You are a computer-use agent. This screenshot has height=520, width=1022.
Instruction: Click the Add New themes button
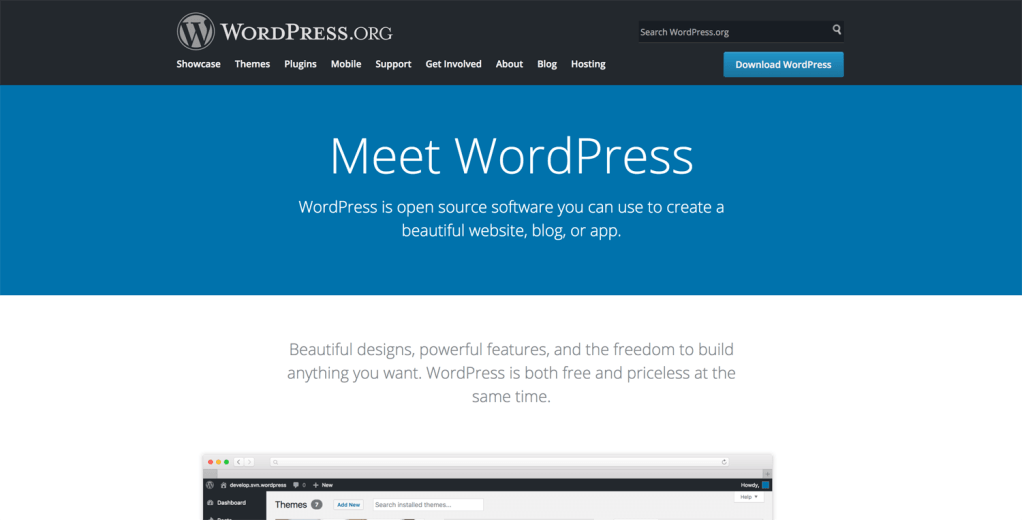click(348, 505)
